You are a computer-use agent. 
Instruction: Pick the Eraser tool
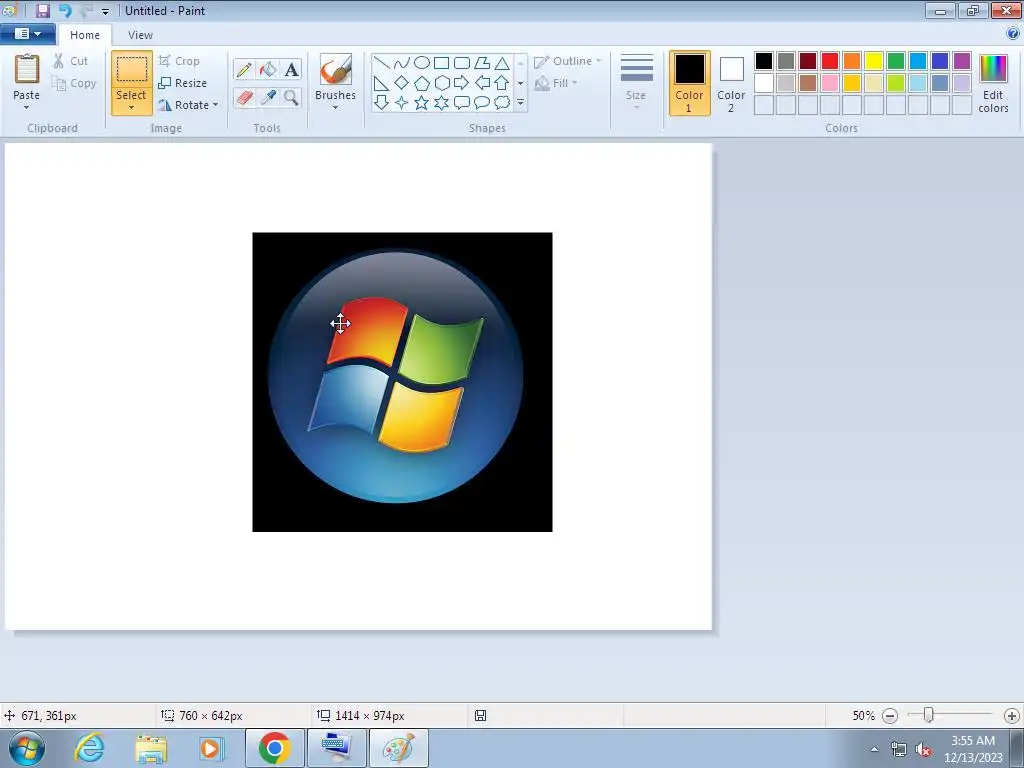pyautogui.click(x=244, y=97)
